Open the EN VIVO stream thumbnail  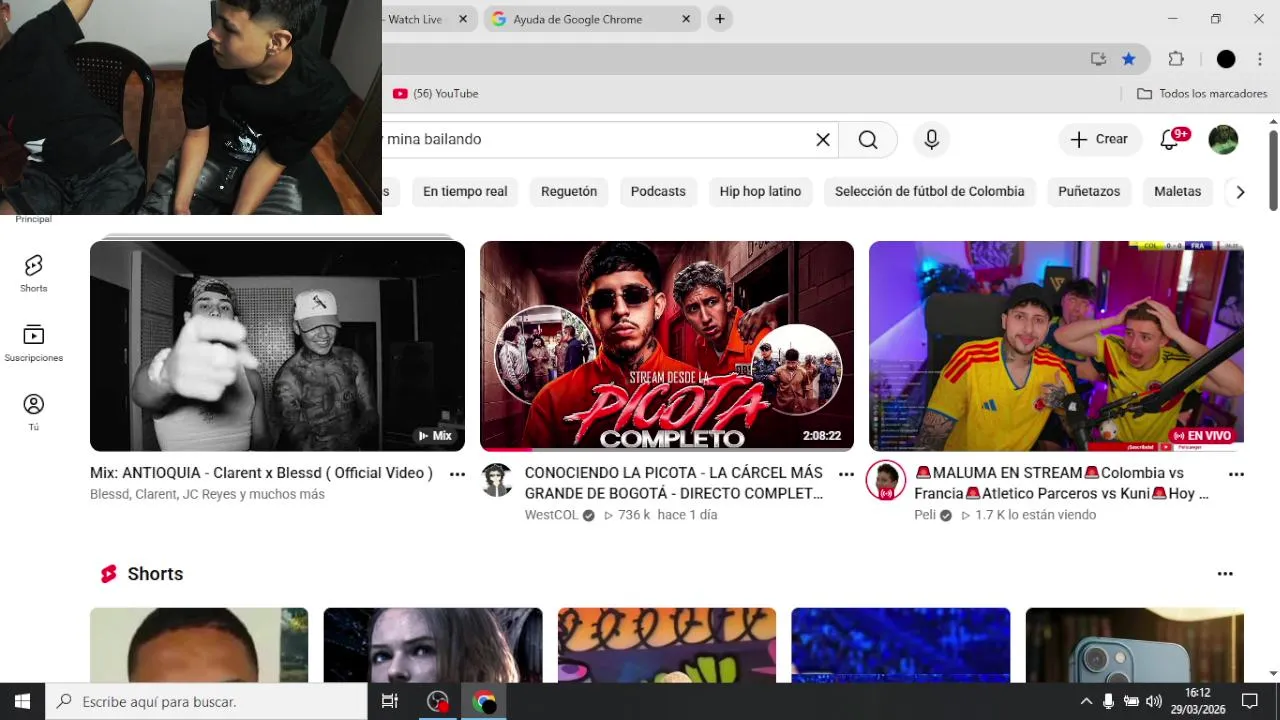pyautogui.click(x=1056, y=346)
